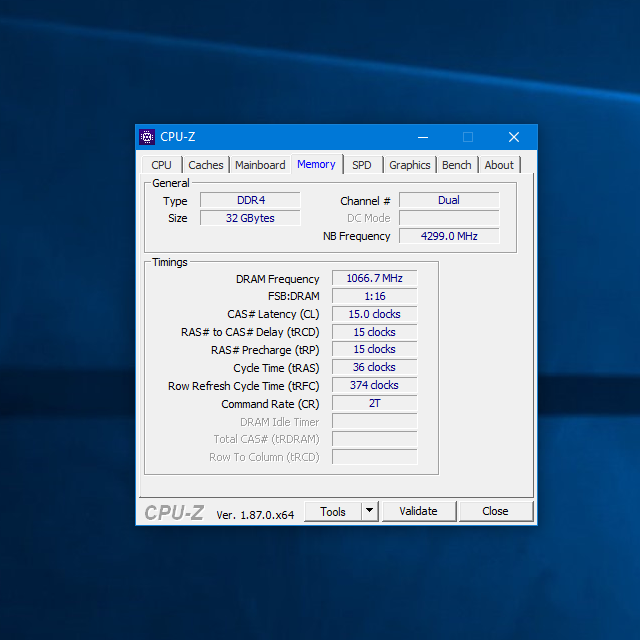Click the Dual channel value field
This screenshot has height=640, width=640.
449,200
